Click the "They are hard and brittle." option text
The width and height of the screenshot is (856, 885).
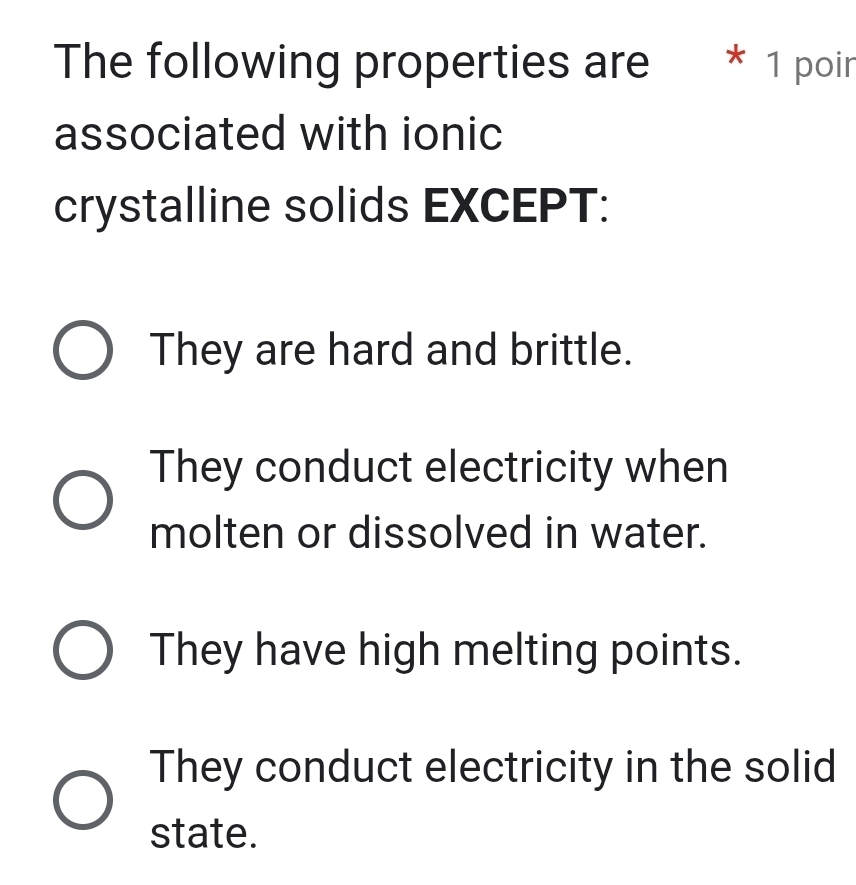point(391,351)
